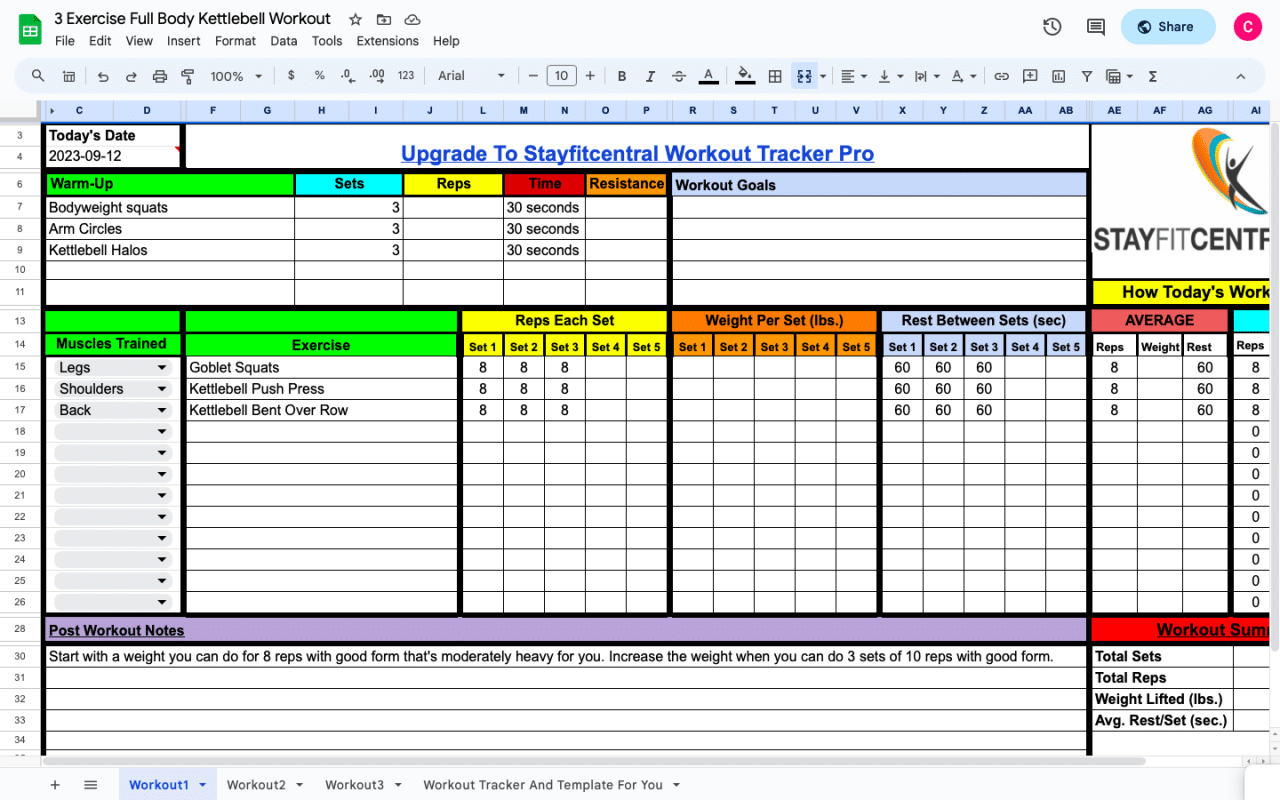Open the Legs muscle dropdown
Screen dimensions: 1280x800
[x=162, y=368]
